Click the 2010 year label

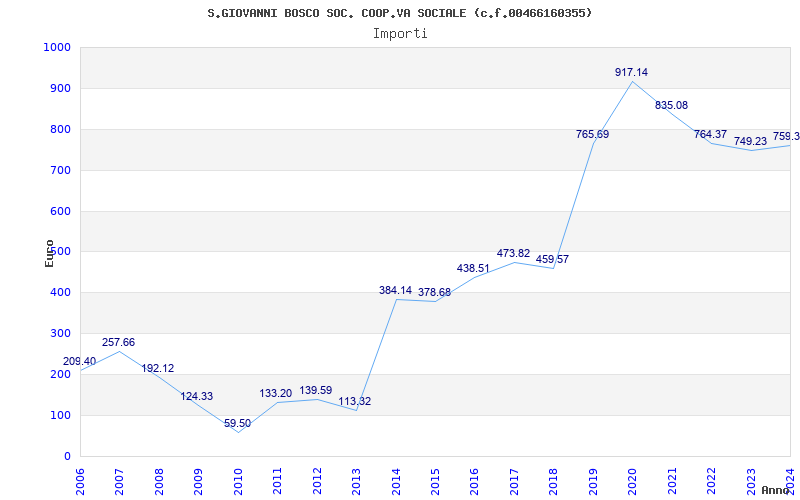[238, 481]
